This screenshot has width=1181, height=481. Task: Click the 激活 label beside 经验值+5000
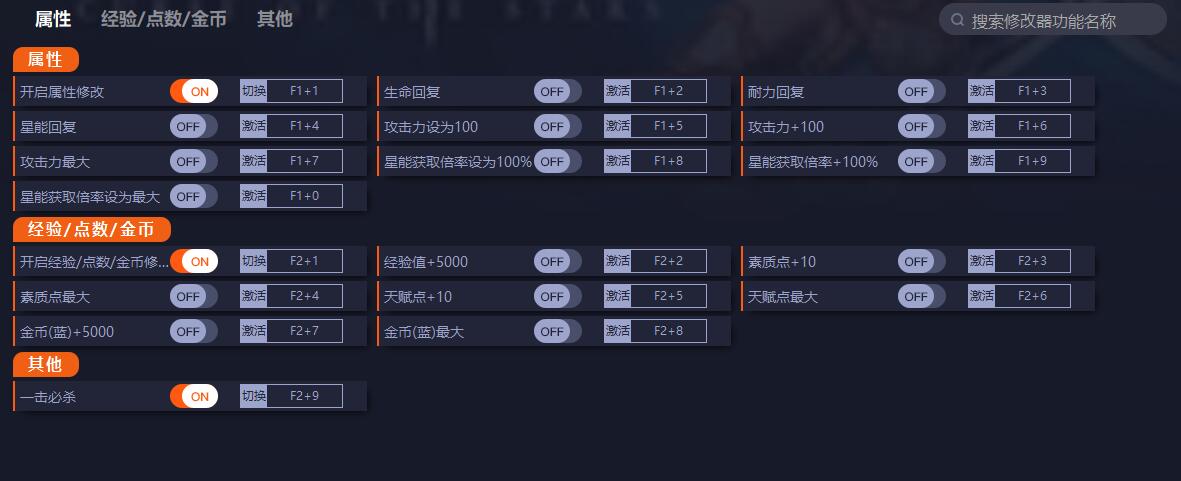click(x=617, y=260)
